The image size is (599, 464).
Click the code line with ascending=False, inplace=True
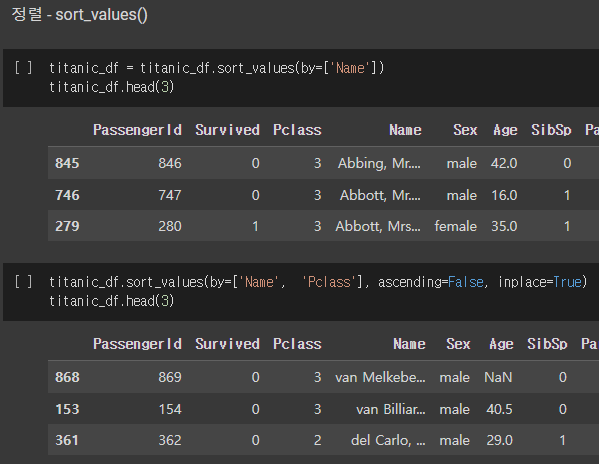point(318,282)
